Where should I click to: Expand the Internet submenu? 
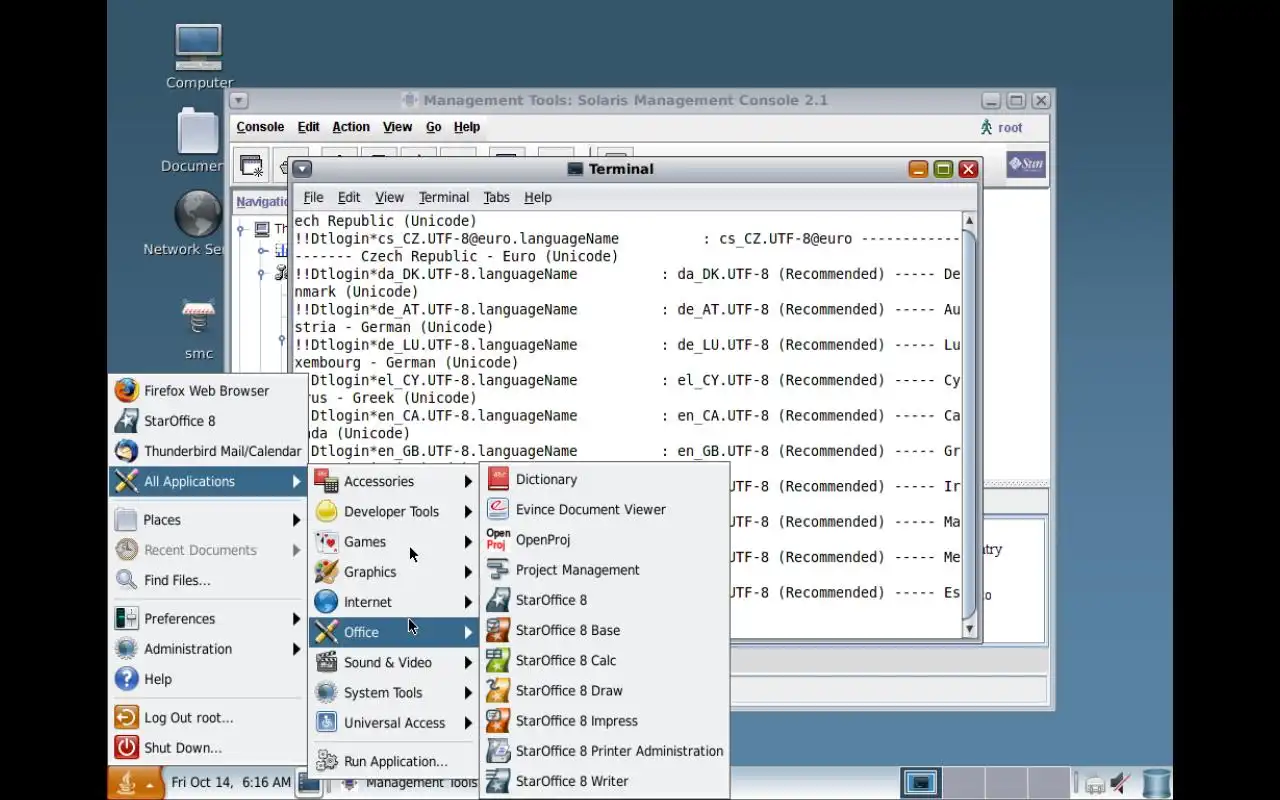[394, 602]
